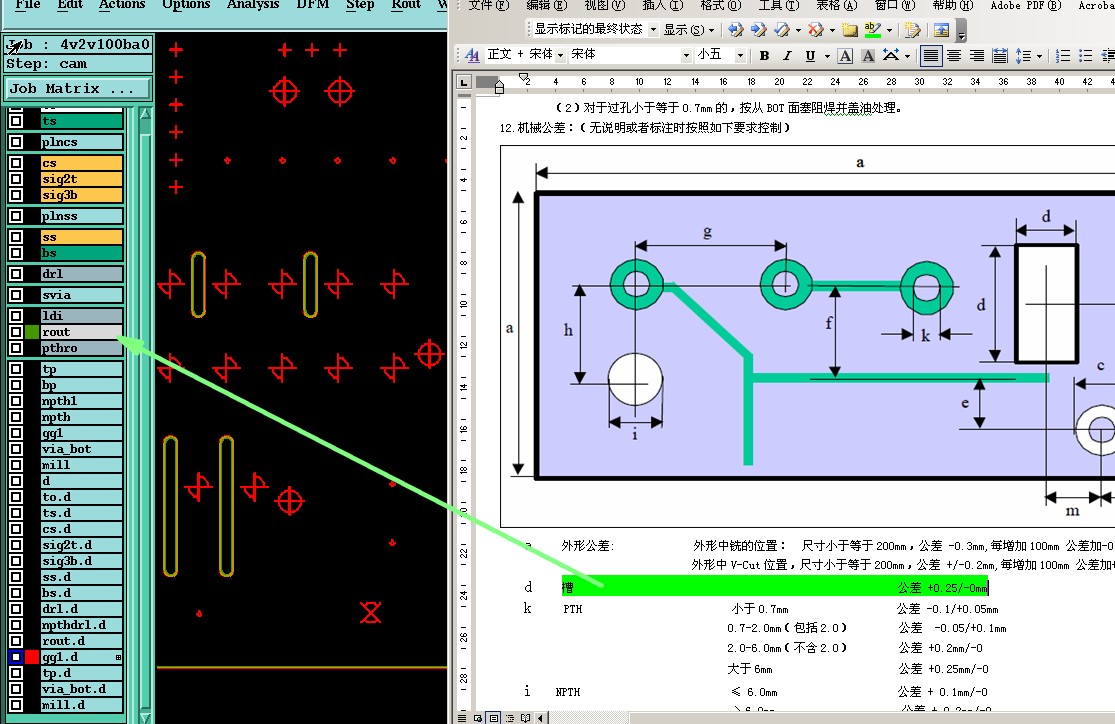
Task: Expand the font size 小五 dropdown
Action: tap(740, 55)
